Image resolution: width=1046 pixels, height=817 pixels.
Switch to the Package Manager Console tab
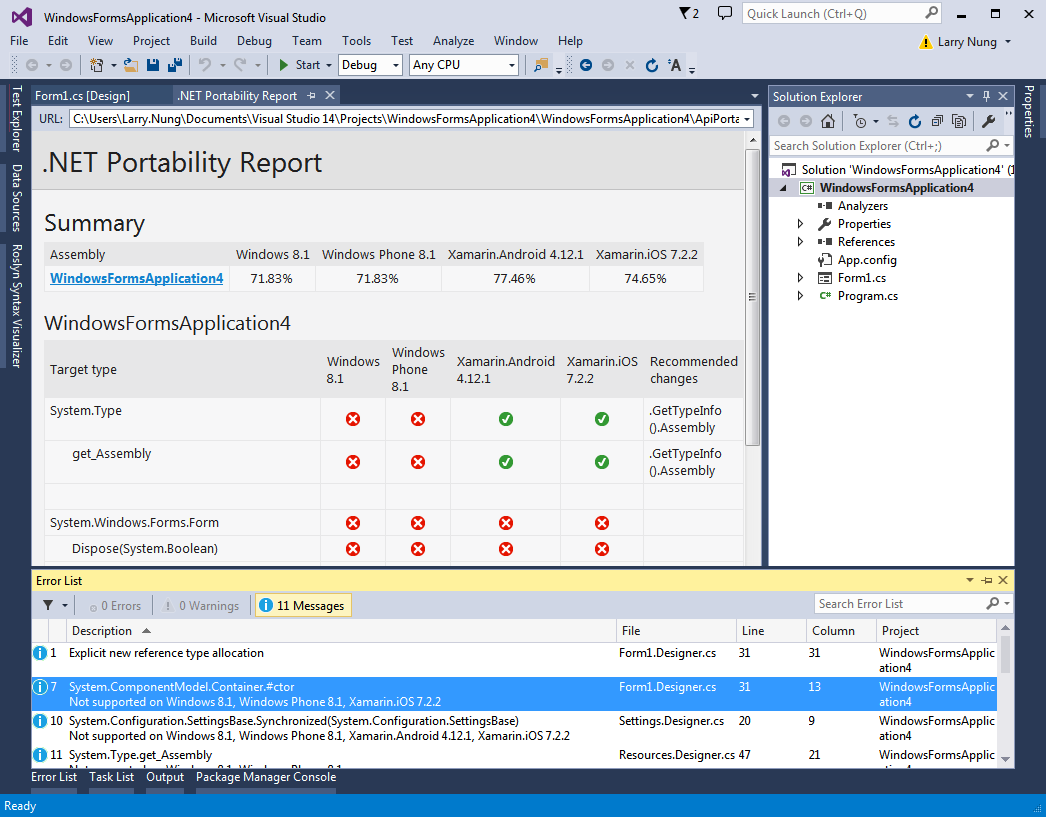(266, 777)
